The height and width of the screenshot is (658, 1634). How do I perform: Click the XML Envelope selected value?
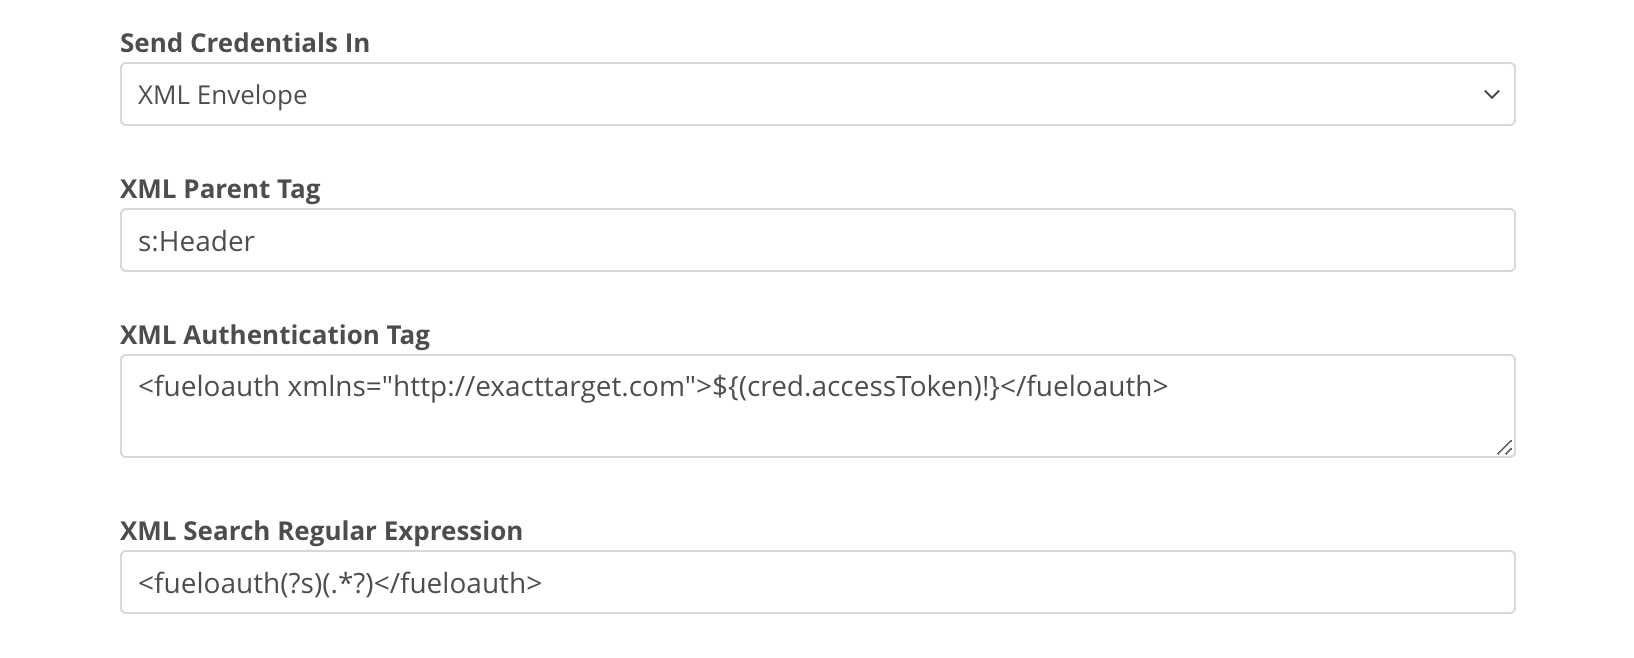(x=224, y=94)
